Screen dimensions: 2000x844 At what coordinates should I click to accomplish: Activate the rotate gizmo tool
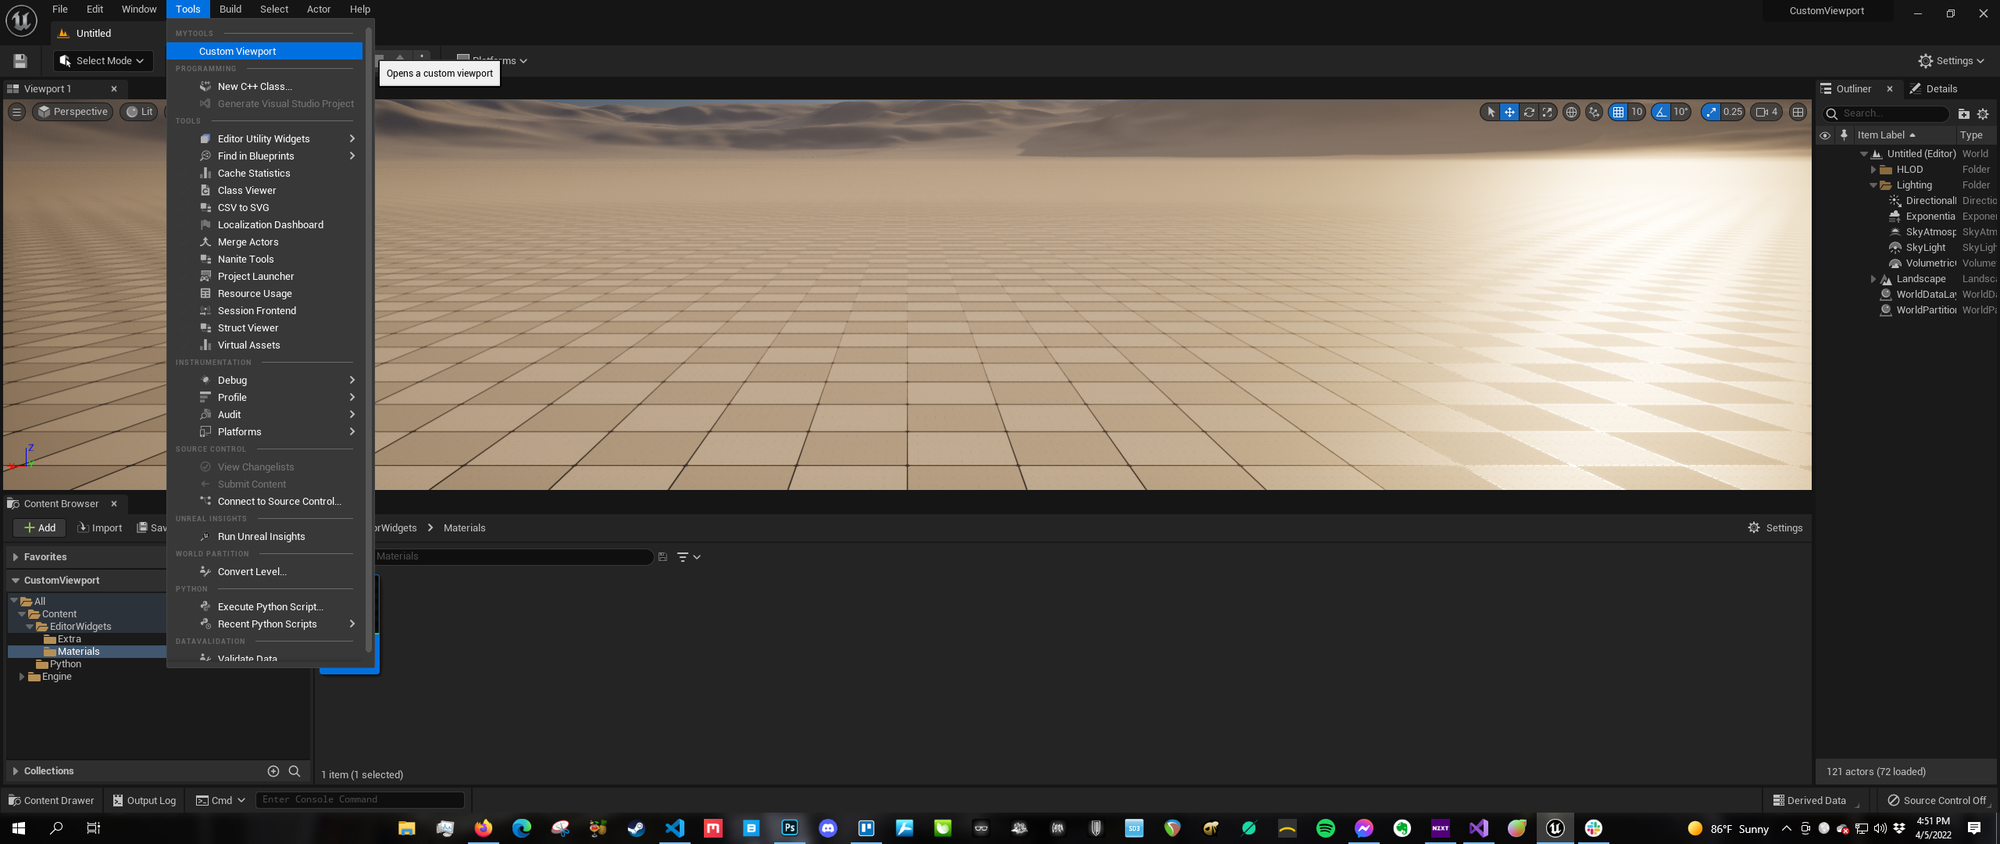[x=1529, y=112]
